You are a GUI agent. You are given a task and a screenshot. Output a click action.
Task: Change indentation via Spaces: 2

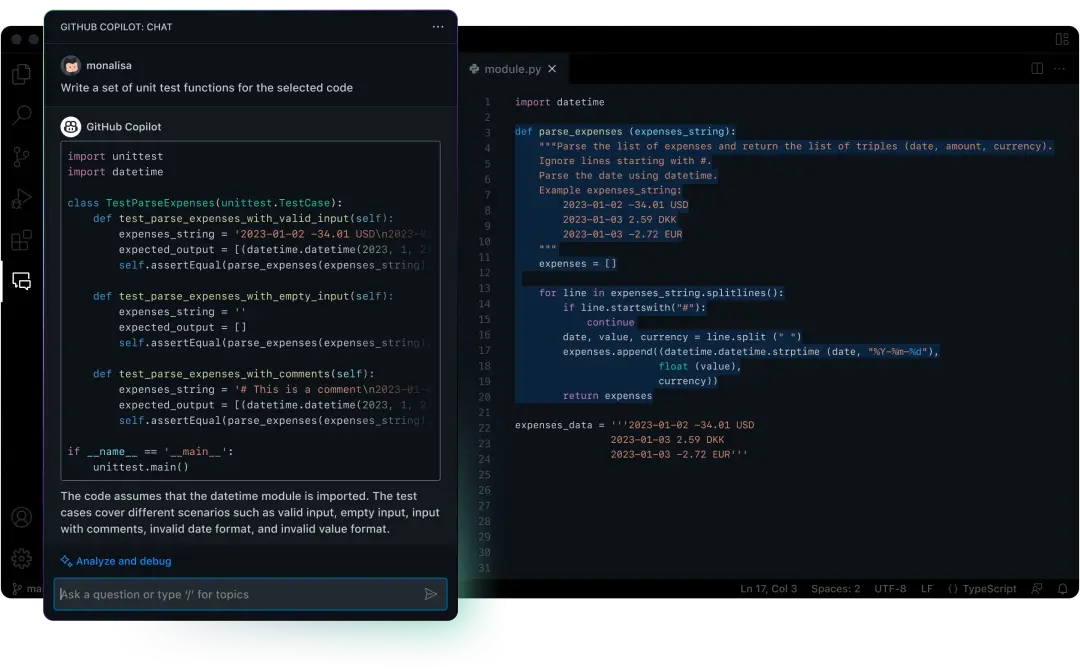click(835, 589)
